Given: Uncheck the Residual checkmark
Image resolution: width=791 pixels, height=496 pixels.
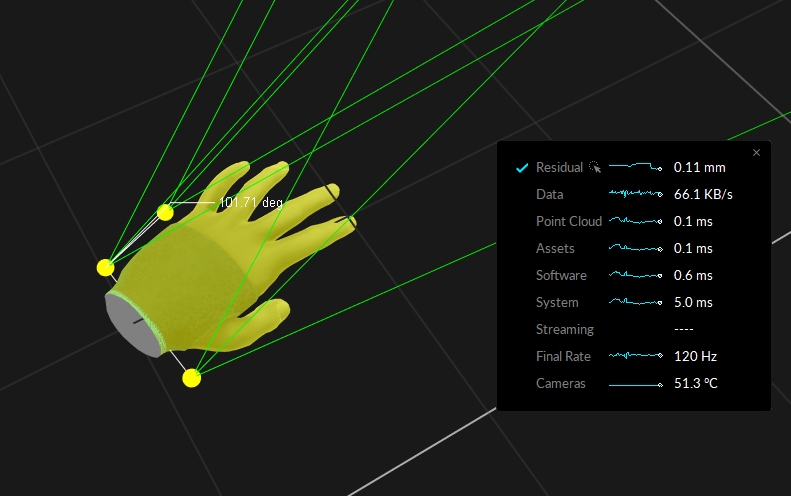Looking at the screenshot, I should [521, 168].
